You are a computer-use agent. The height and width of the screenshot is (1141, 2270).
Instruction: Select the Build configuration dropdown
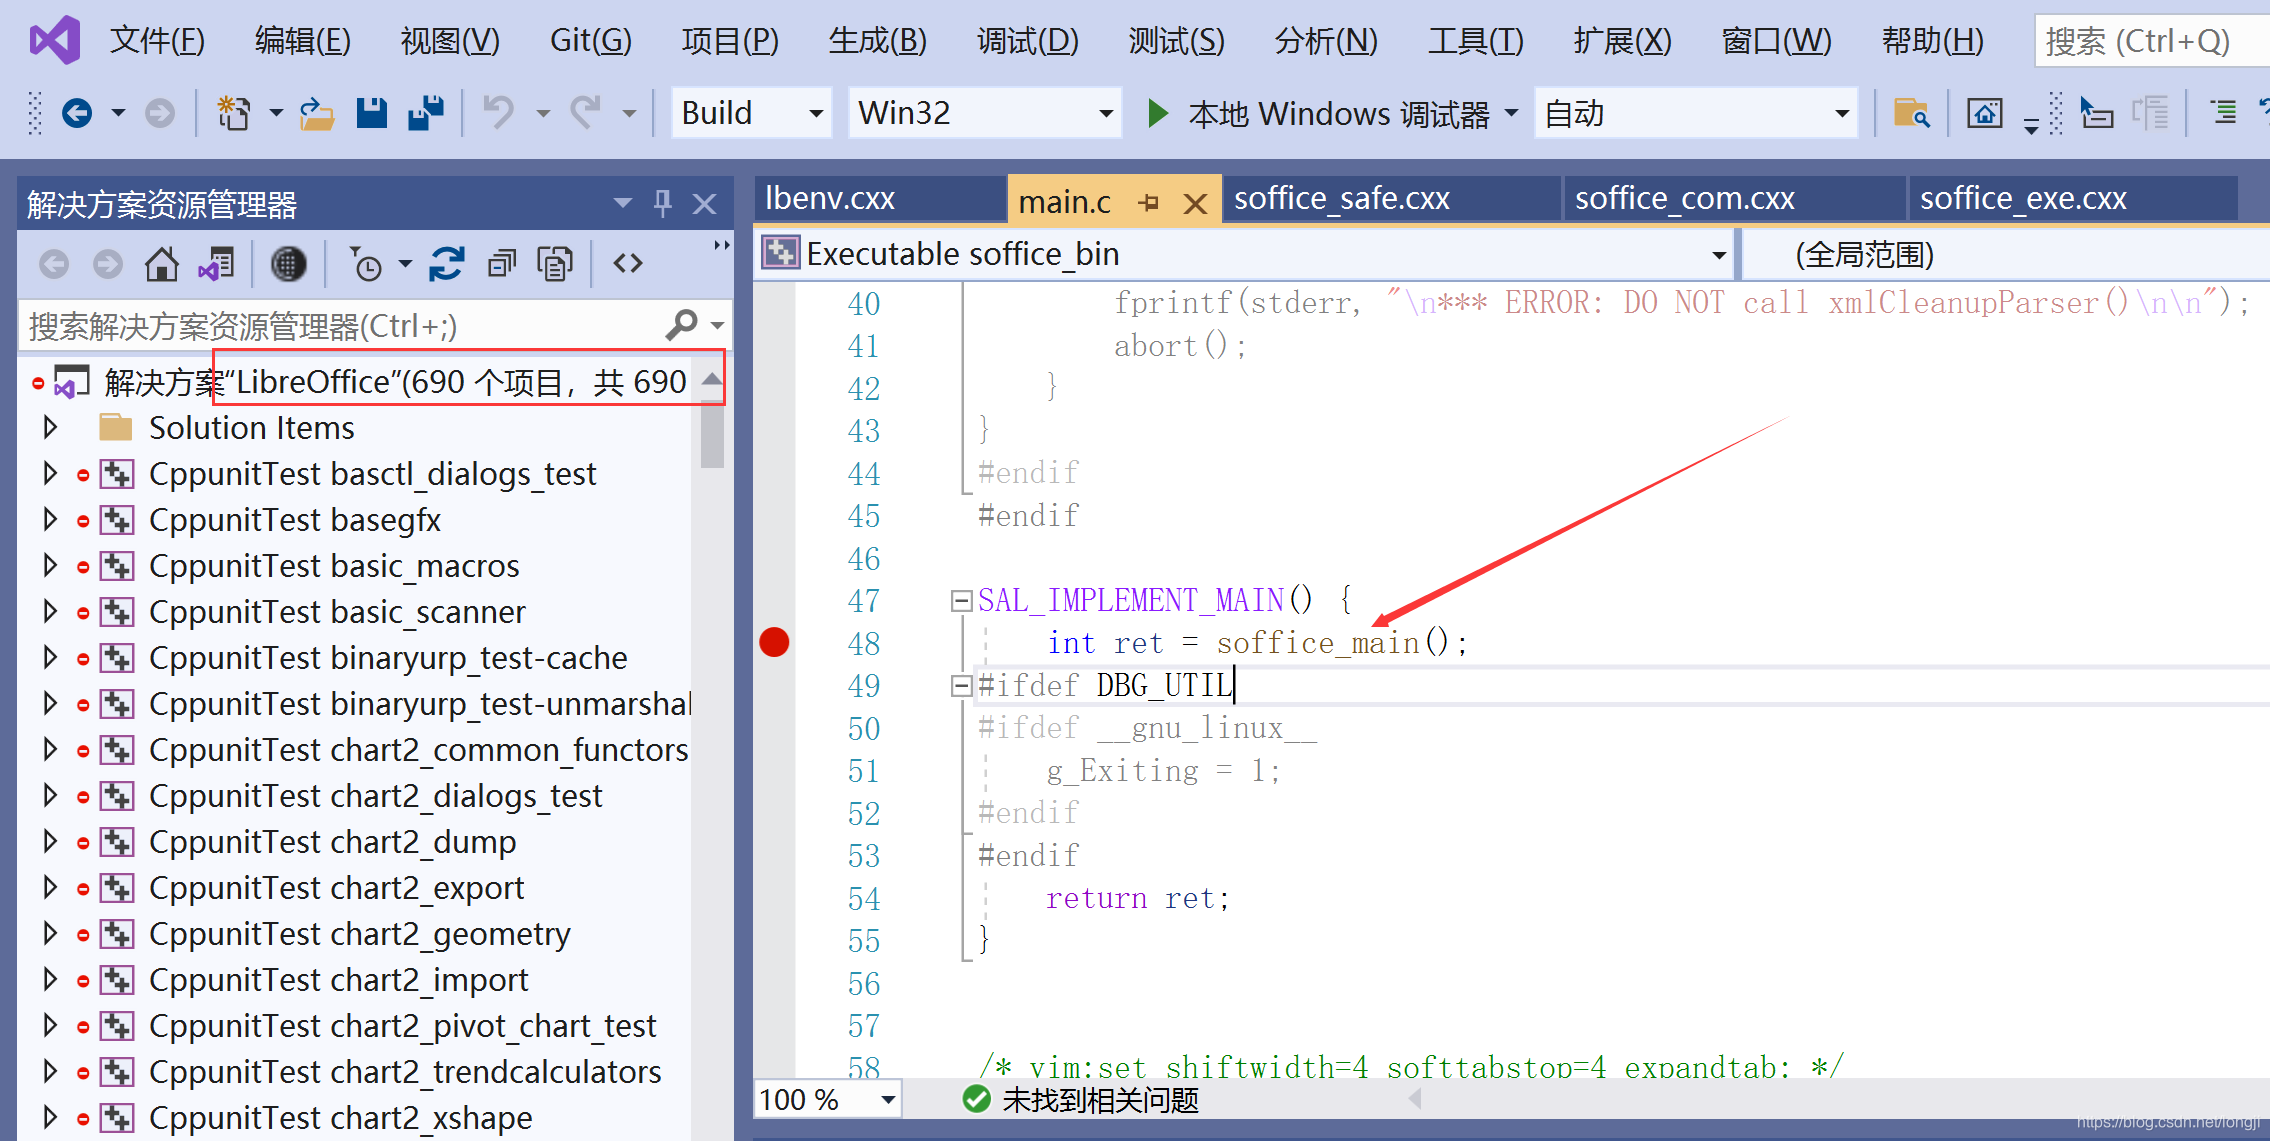click(x=748, y=115)
